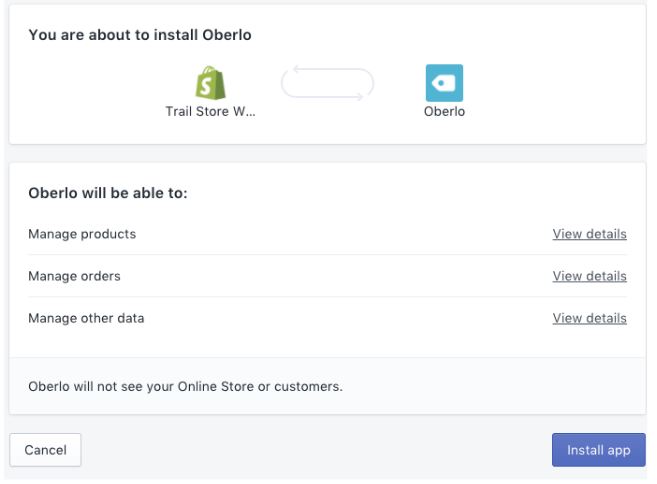
Task: Click the Manage other data permission text
Action: pyautogui.click(x=86, y=318)
